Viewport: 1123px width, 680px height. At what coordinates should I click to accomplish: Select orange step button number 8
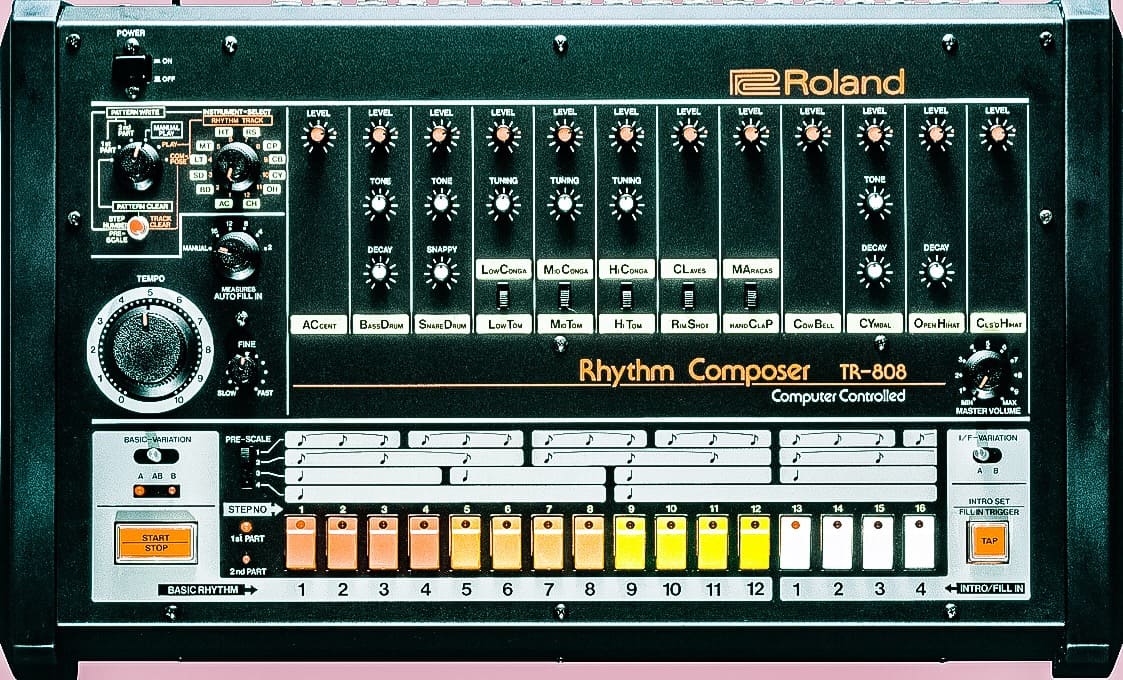tap(589, 542)
